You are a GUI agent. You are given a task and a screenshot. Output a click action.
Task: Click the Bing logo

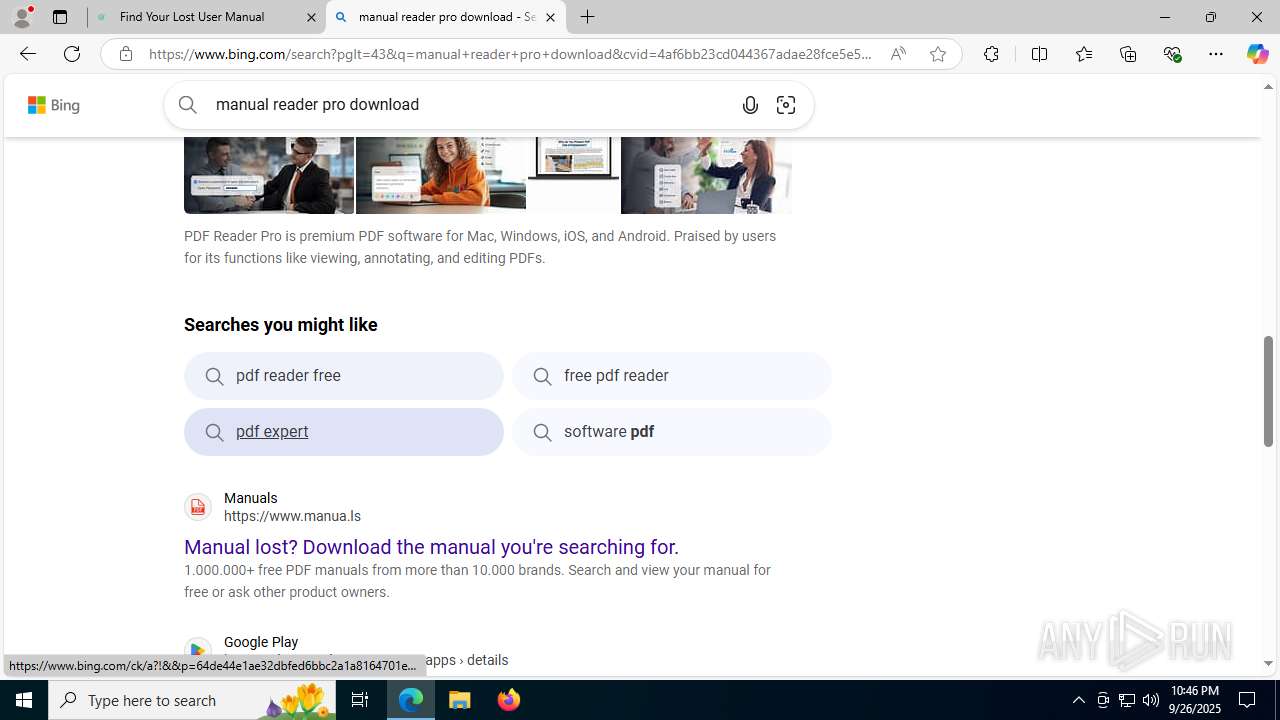click(x=53, y=105)
